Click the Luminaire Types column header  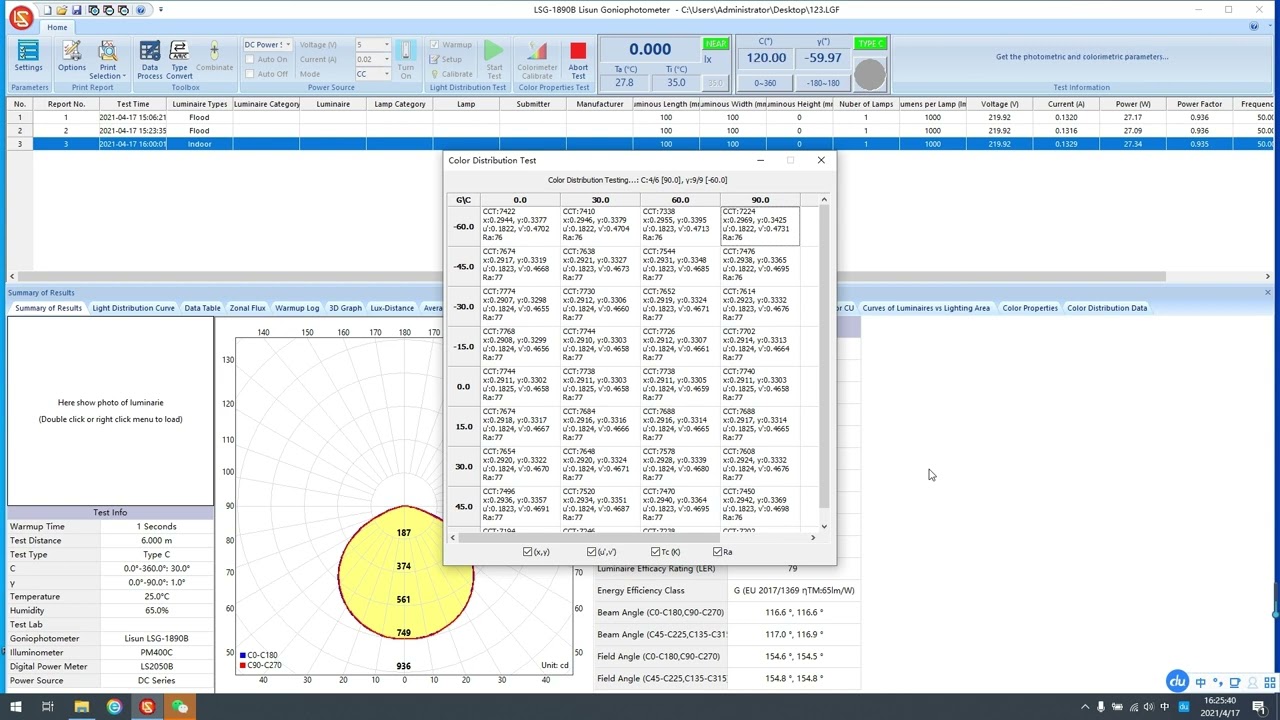click(199, 104)
